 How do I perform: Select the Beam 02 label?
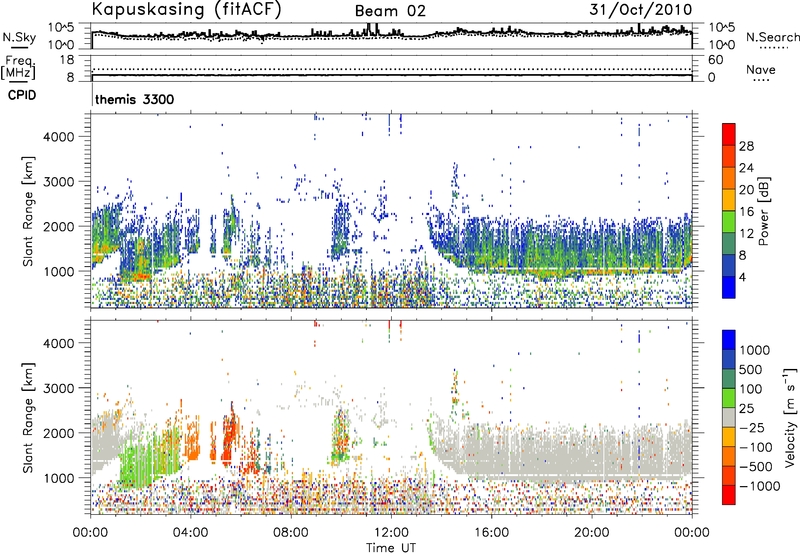[x=390, y=11]
